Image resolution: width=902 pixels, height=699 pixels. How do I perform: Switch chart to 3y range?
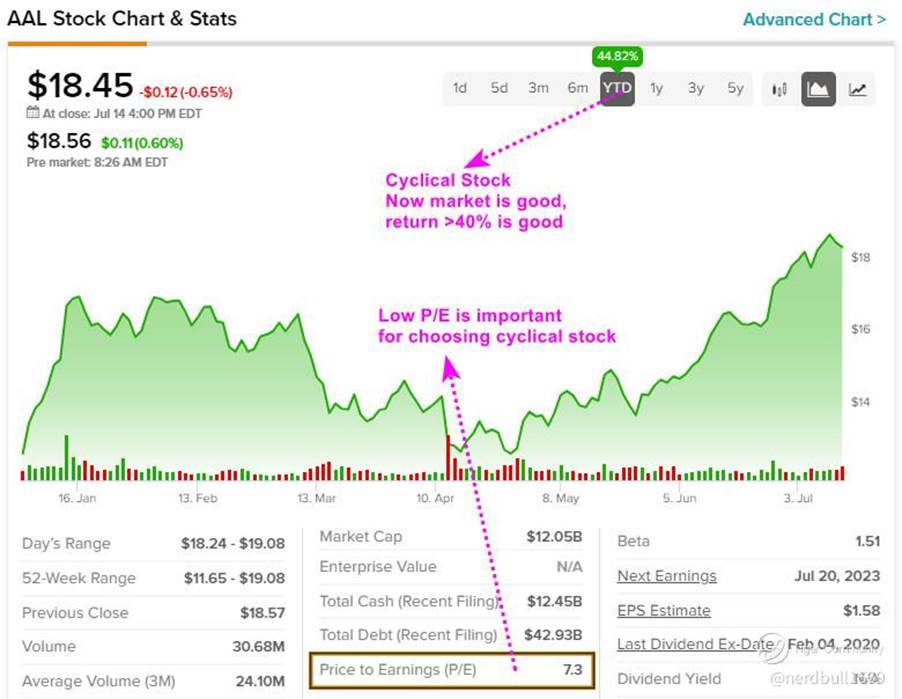[x=696, y=88]
